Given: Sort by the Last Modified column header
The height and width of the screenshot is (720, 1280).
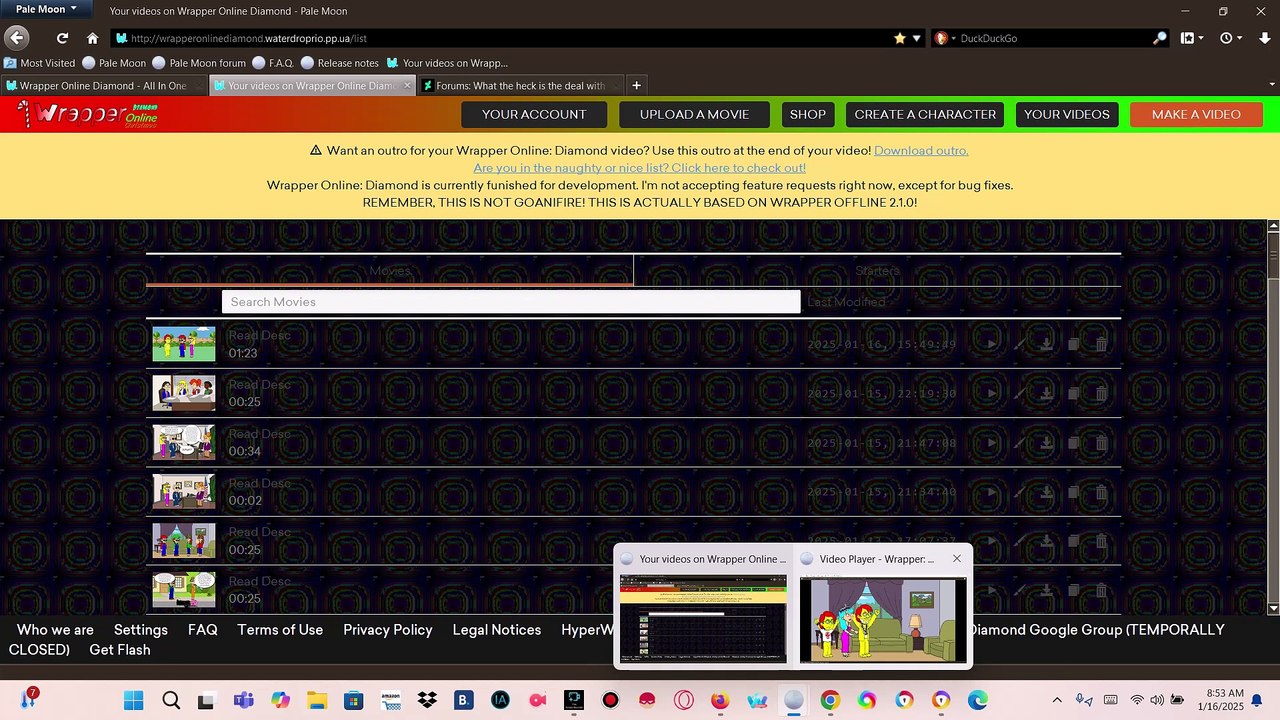Looking at the screenshot, I should click(846, 302).
